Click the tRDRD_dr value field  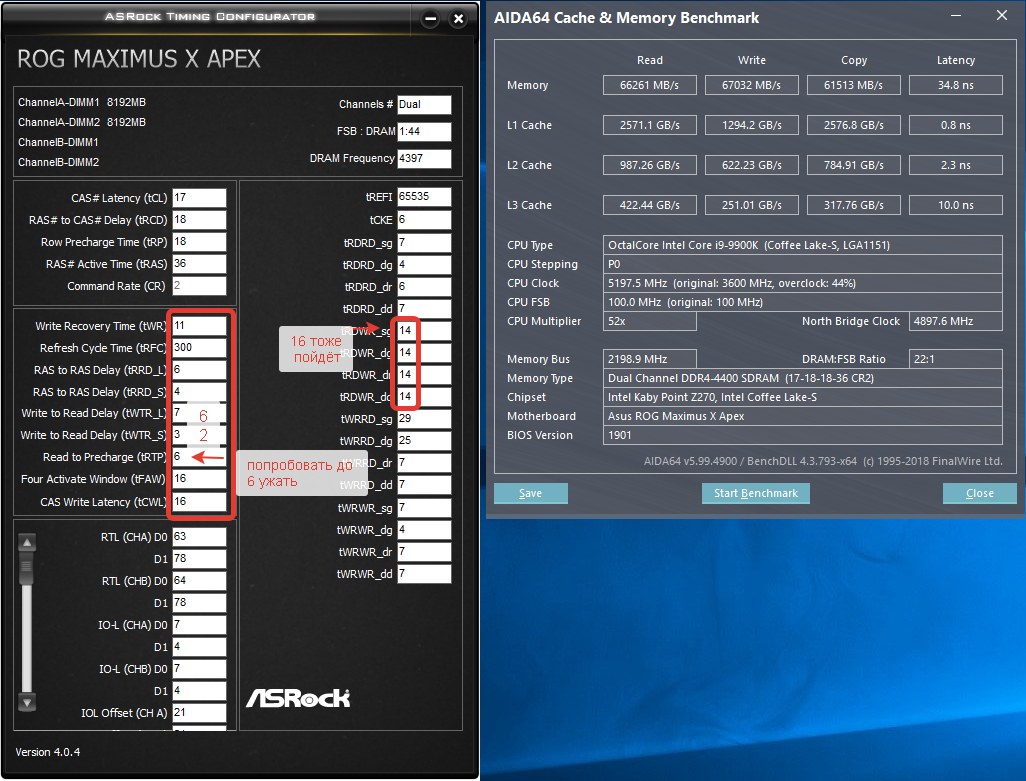[424, 287]
